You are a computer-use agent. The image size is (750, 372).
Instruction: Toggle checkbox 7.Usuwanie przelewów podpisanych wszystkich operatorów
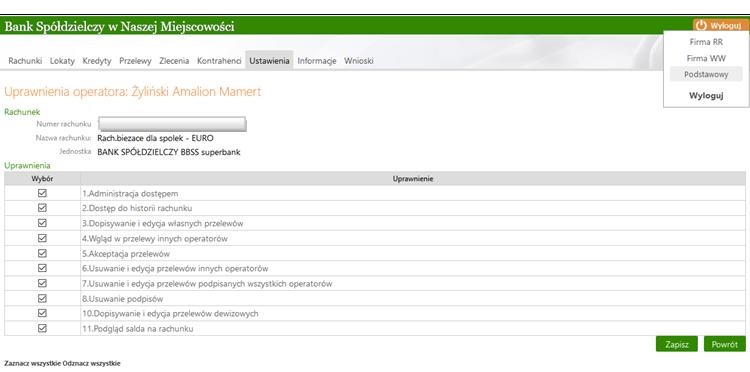pyautogui.click(x=42, y=284)
